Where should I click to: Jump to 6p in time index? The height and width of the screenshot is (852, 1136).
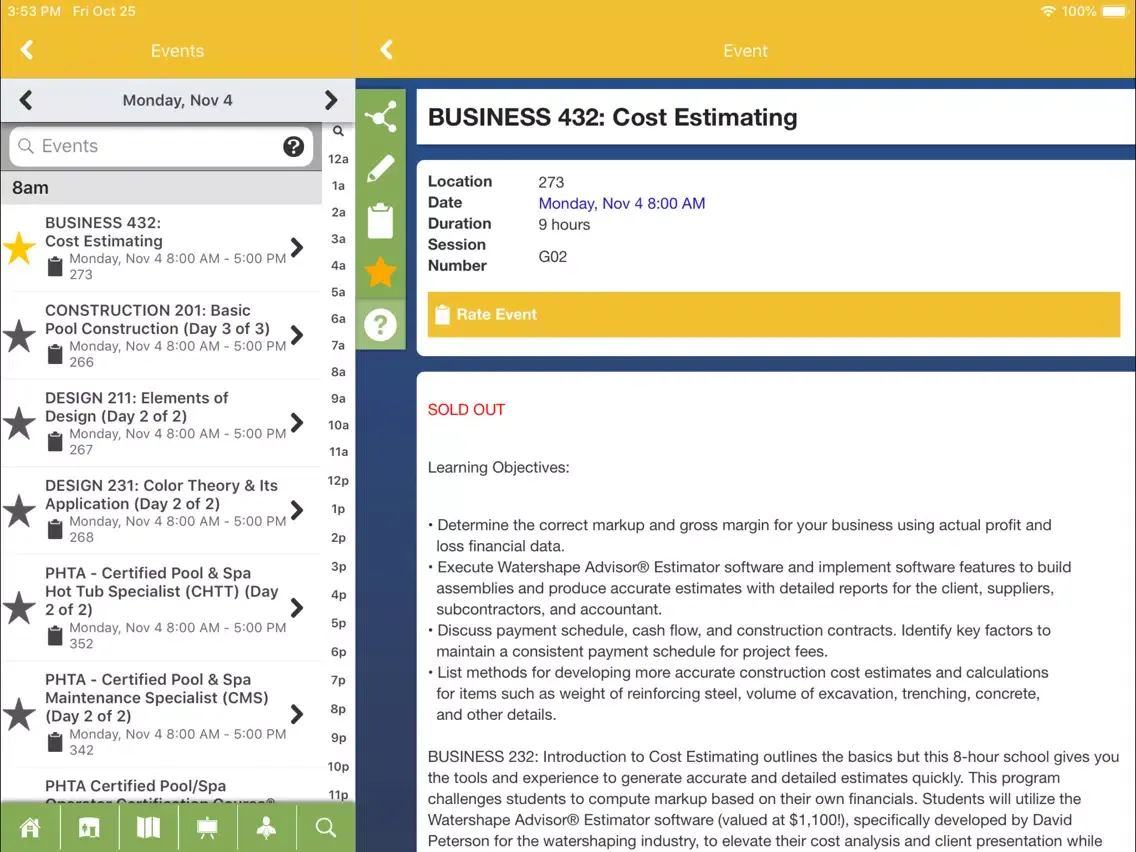pyautogui.click(x=338, y=652)
